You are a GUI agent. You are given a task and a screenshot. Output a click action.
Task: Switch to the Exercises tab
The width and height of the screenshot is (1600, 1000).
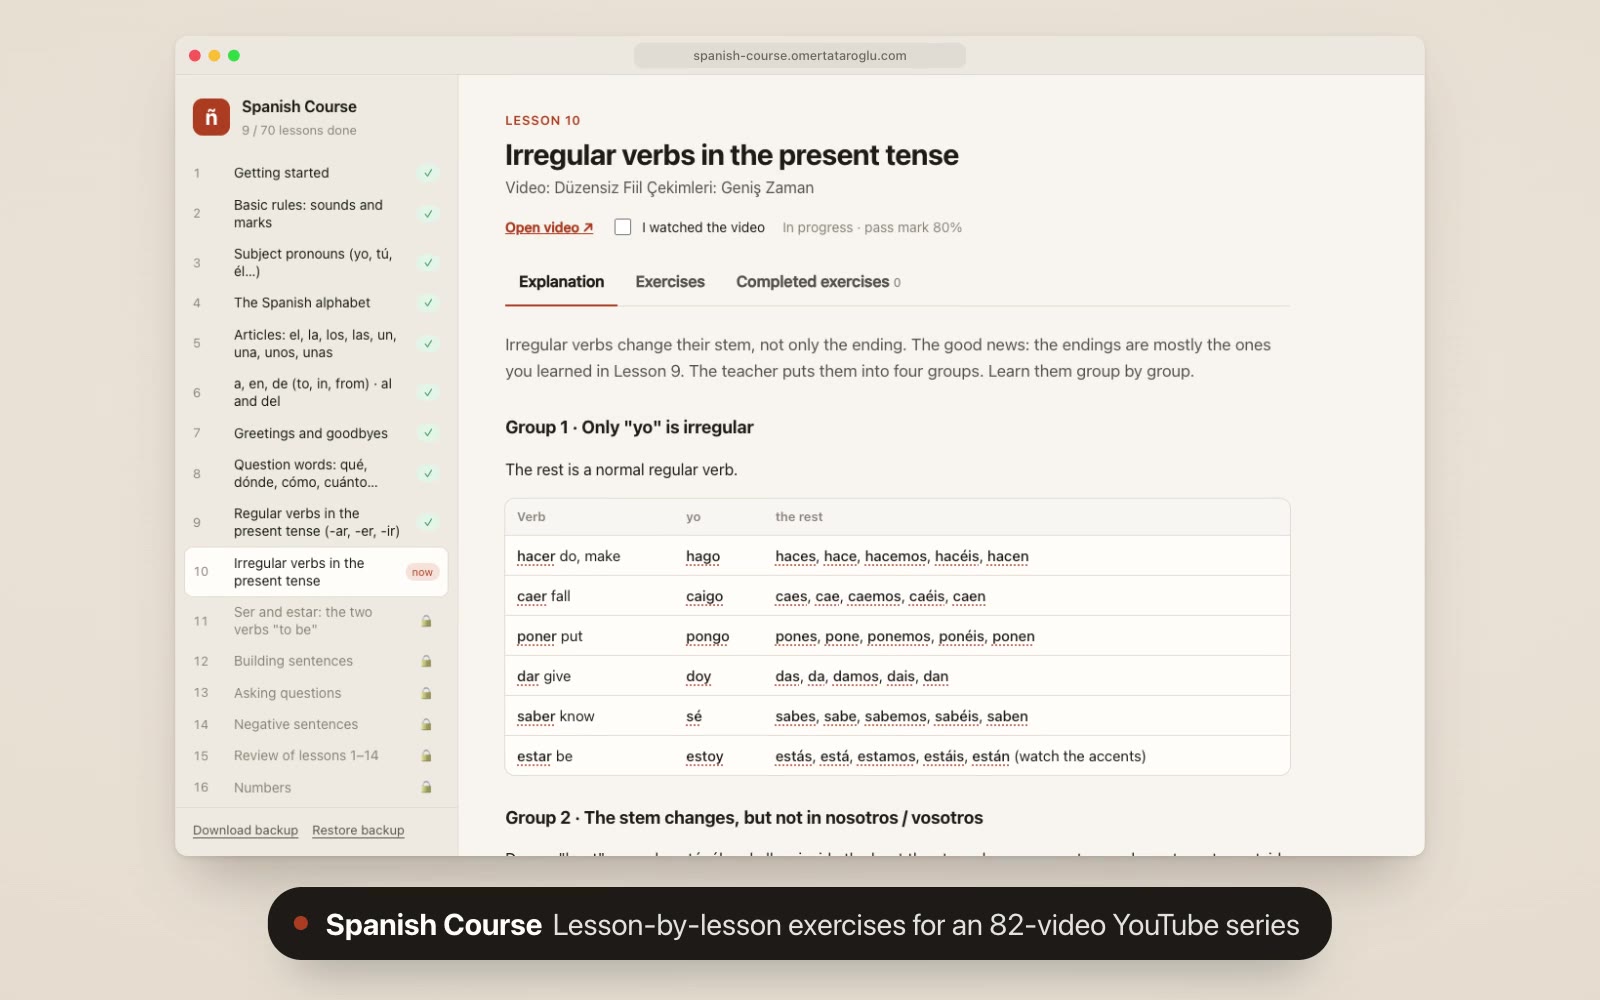click(x=670, y=282)
